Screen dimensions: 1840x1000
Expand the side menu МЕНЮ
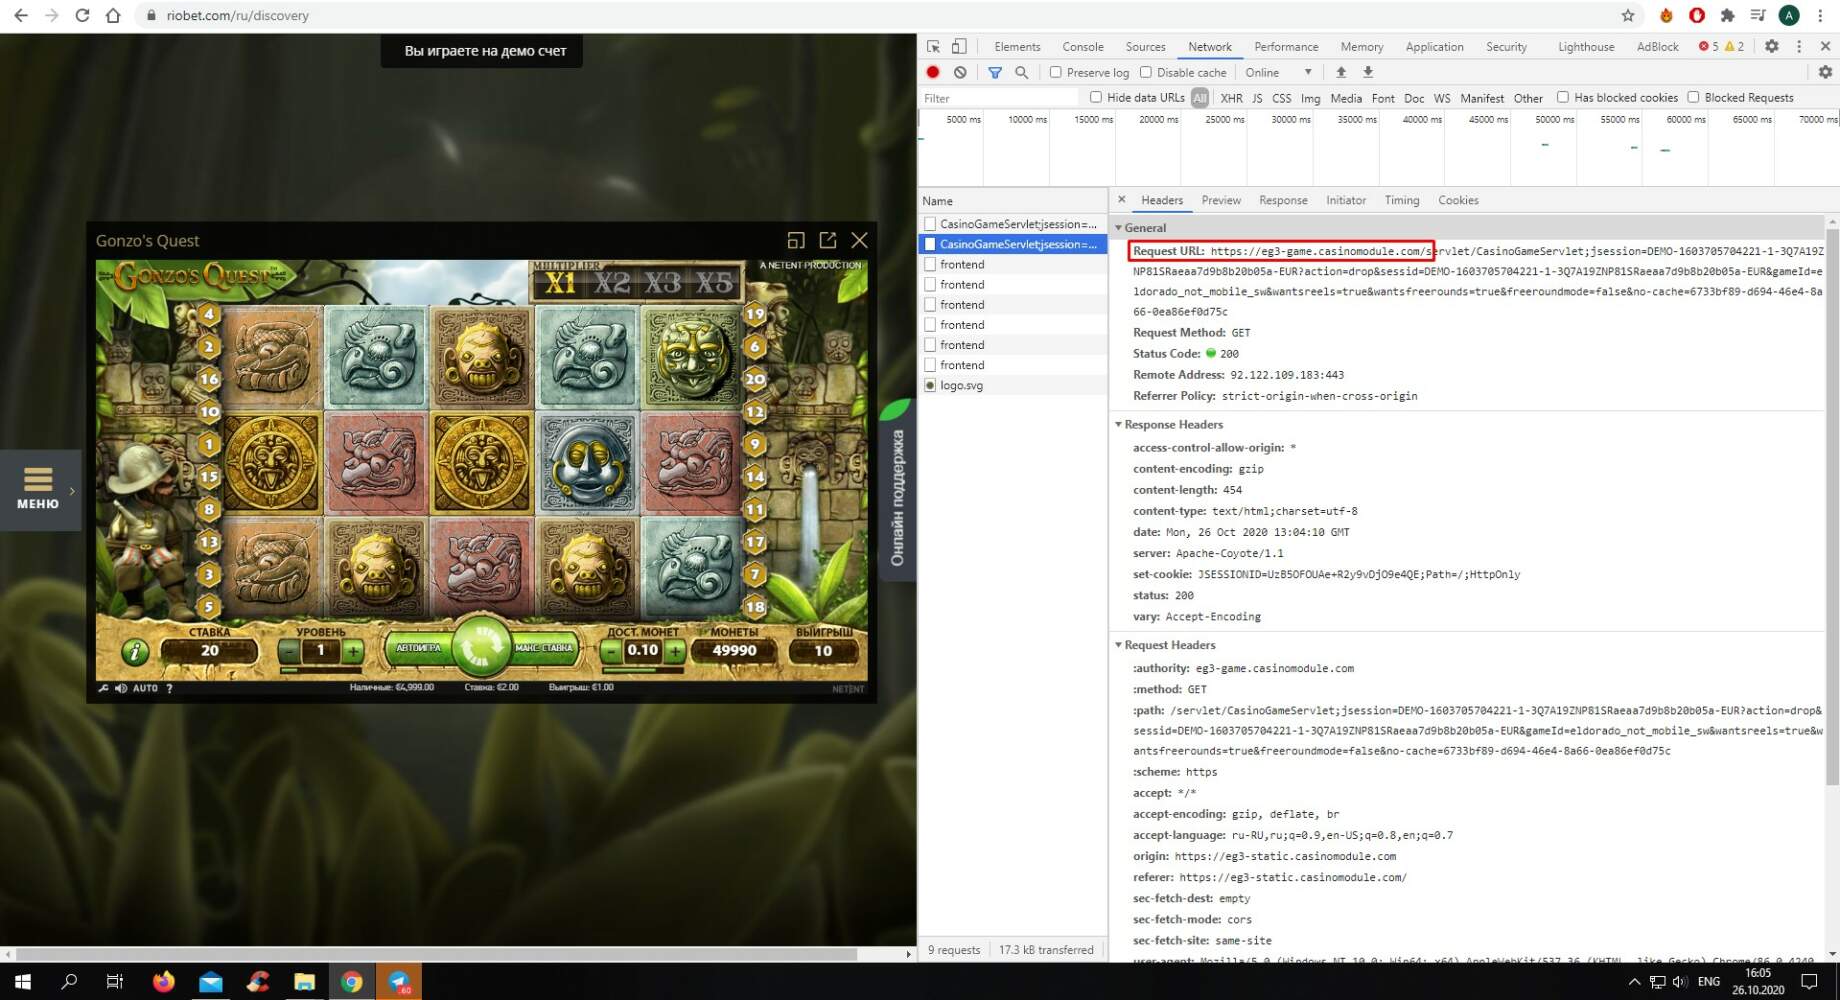coord(38,489)
